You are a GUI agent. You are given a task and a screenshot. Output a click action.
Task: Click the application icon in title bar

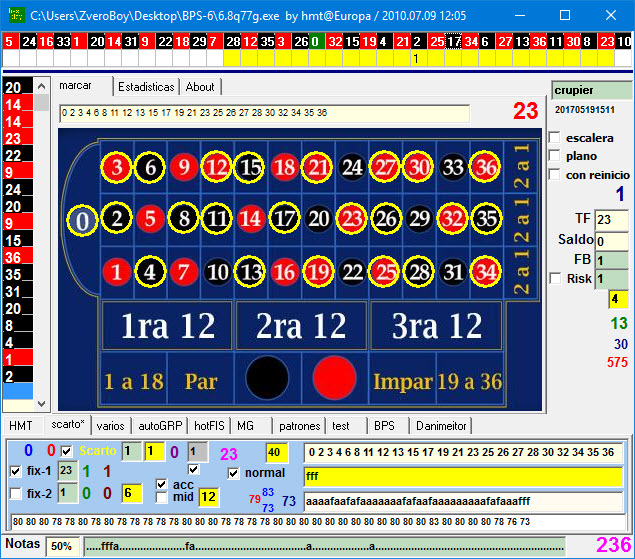(x=16, y=15)
